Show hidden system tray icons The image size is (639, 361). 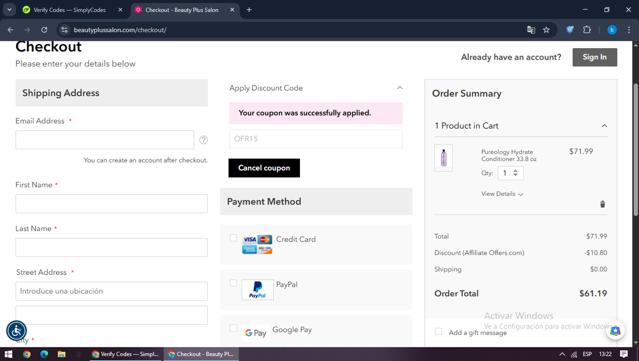[562, 354]
